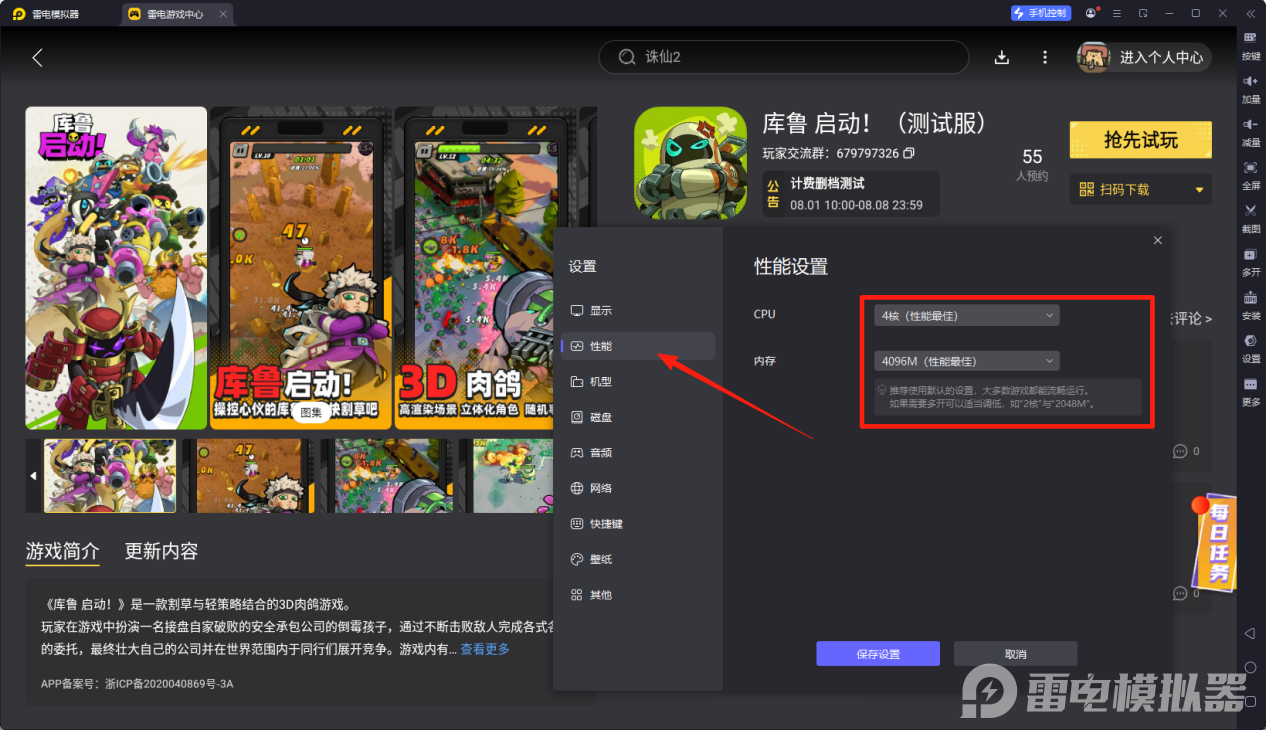Click the Android back triangle button

[x=1250, y=633]
